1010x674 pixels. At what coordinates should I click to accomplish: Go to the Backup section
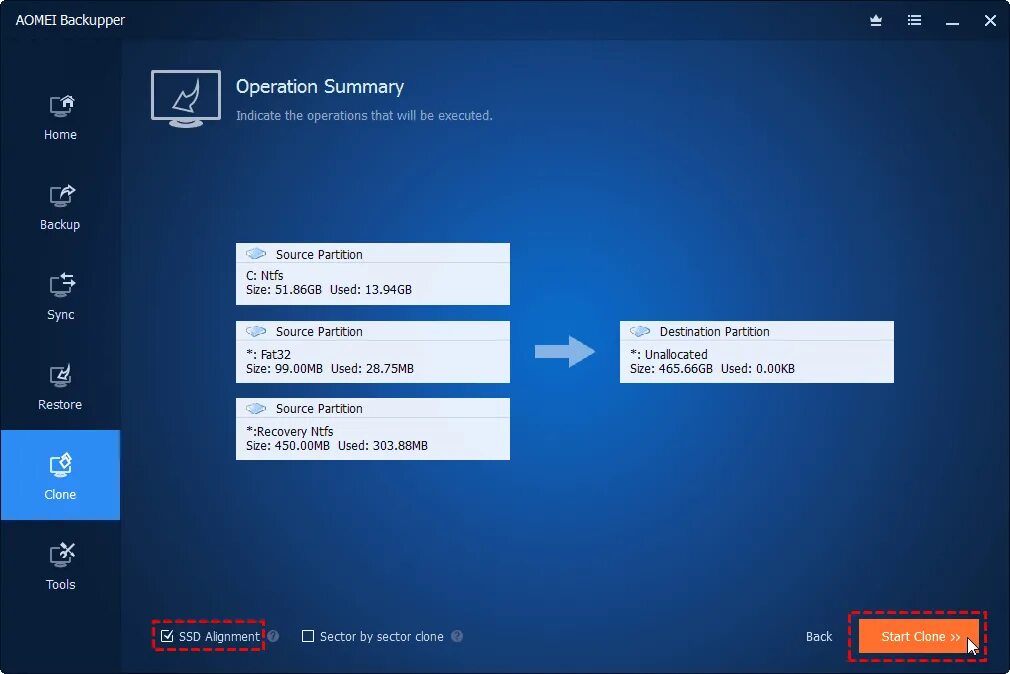61,207
